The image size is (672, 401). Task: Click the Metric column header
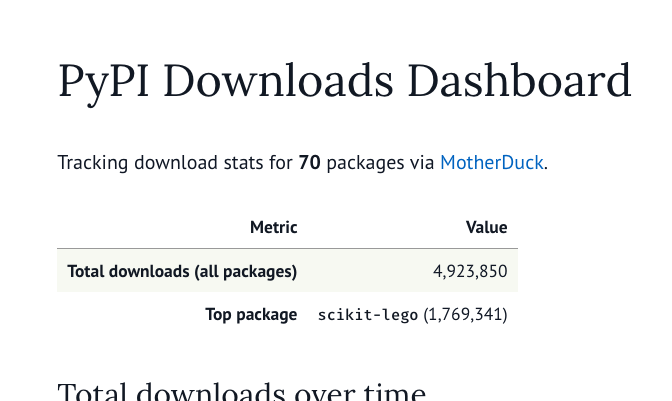273,227
